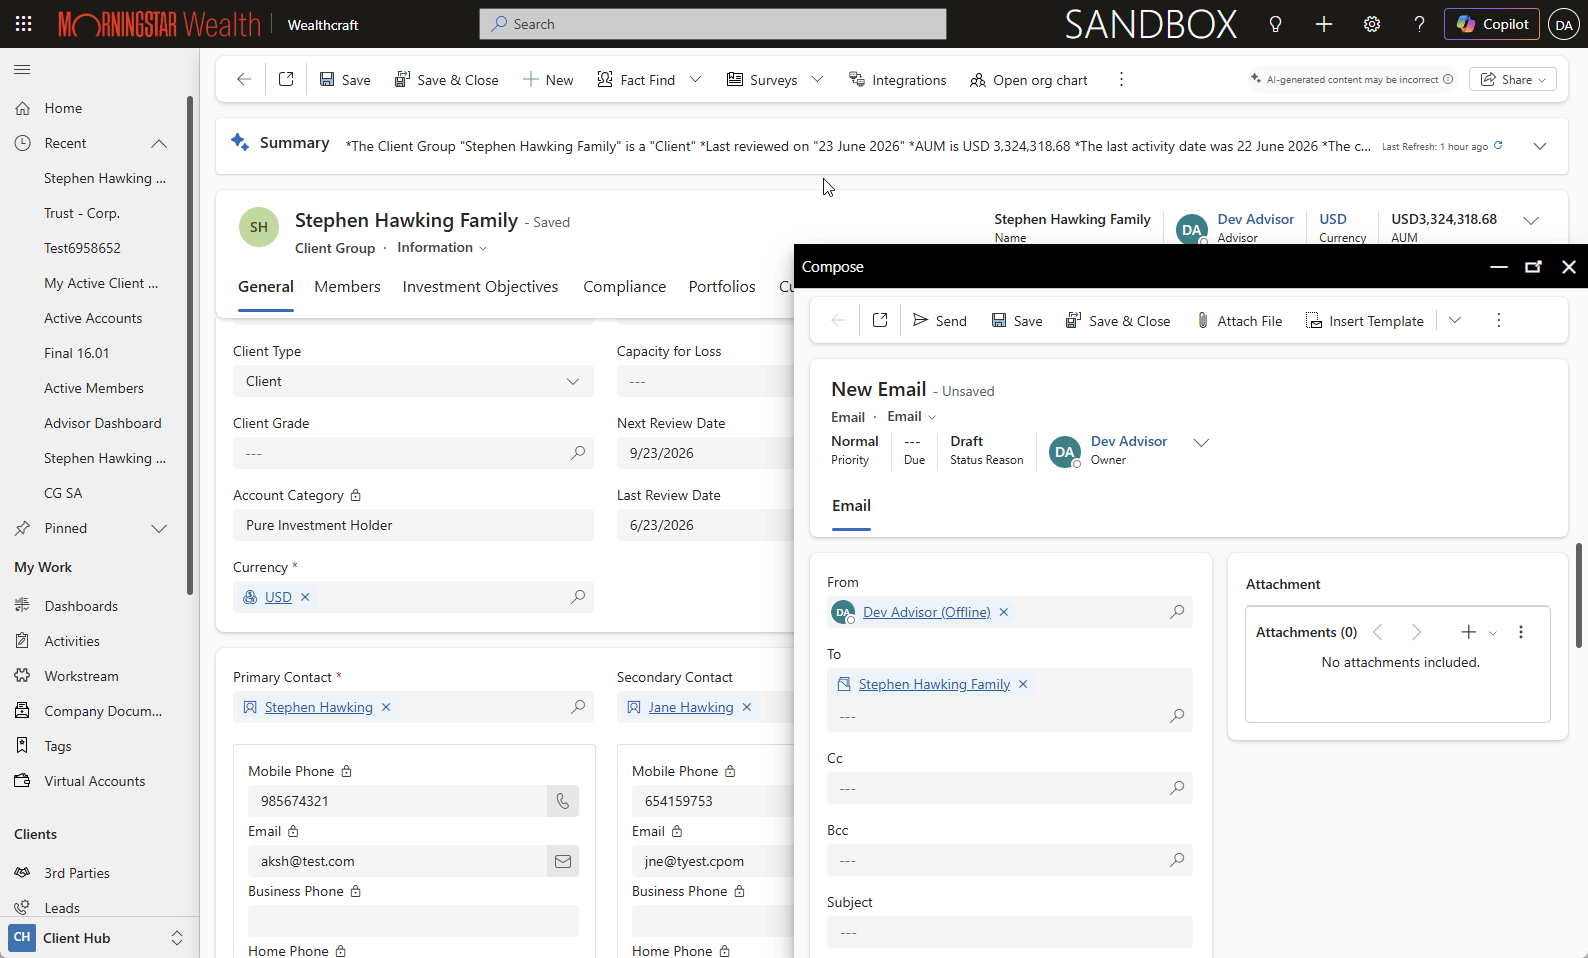The width and height of the screenshot is (1588, 958).
Task: Click Save in the Compose toolbar
Action: pyautogui.click(x=1017, y=321)
